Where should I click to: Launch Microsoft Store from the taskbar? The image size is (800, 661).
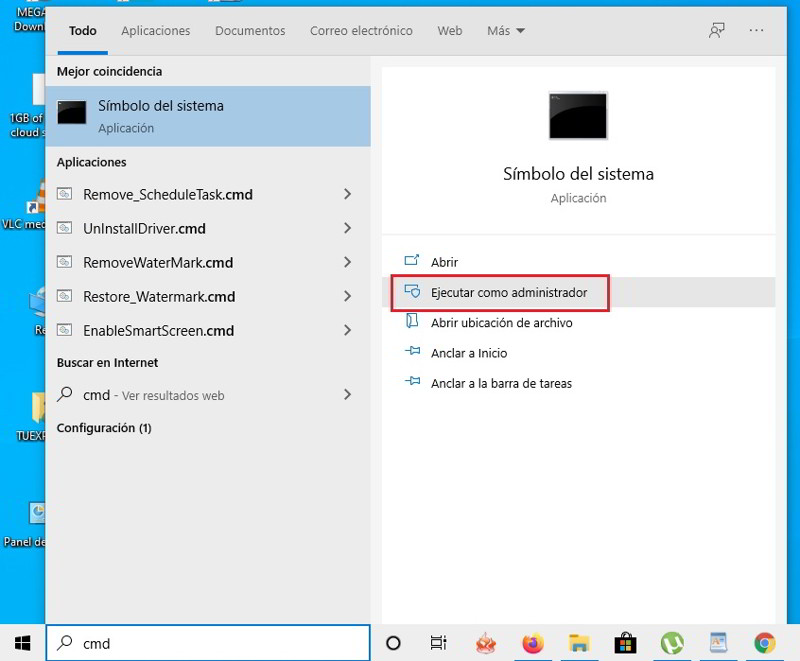(626, 643)
